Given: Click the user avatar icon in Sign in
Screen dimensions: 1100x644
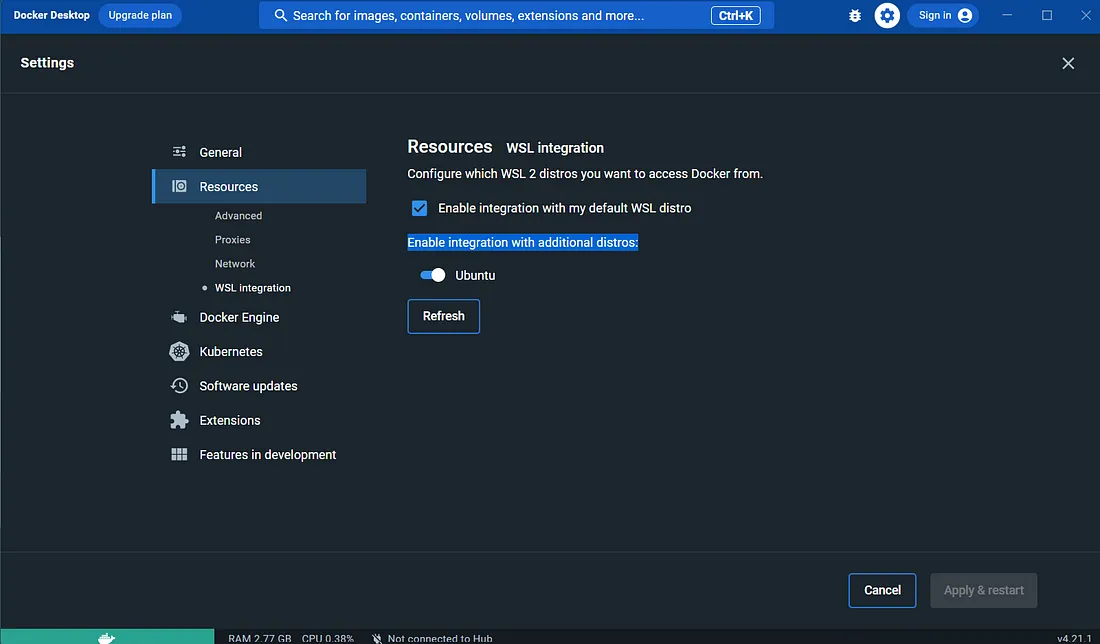Looking at the screenshot, I should coord(965,15).
